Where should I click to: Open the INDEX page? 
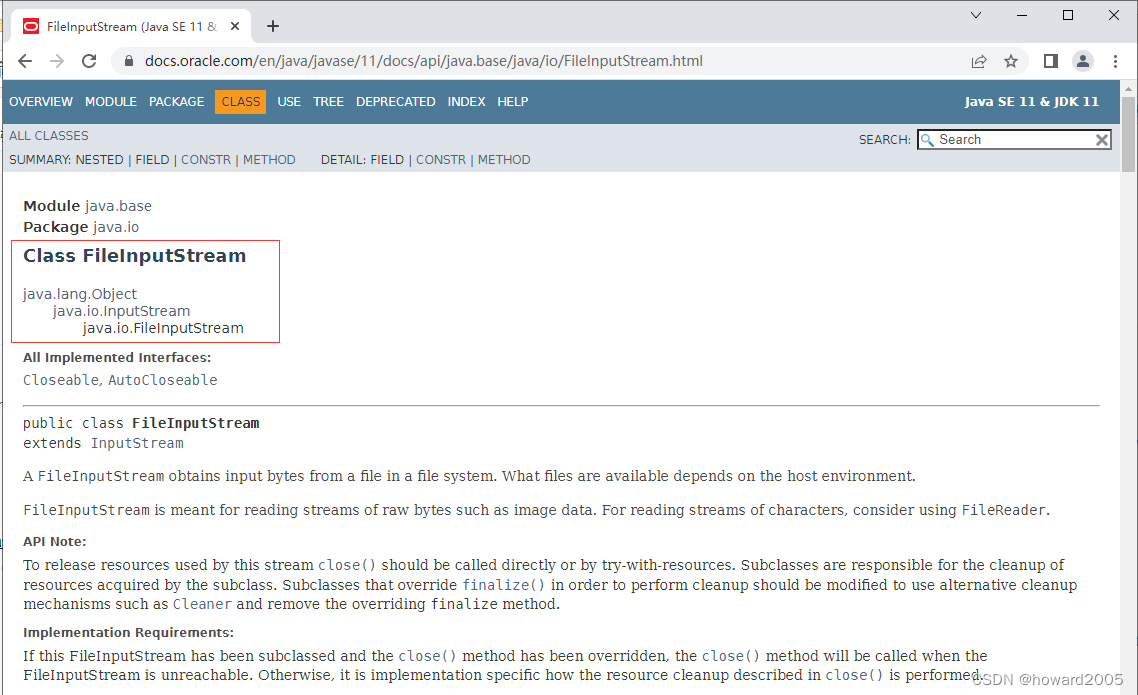click(x=466, y=102)
